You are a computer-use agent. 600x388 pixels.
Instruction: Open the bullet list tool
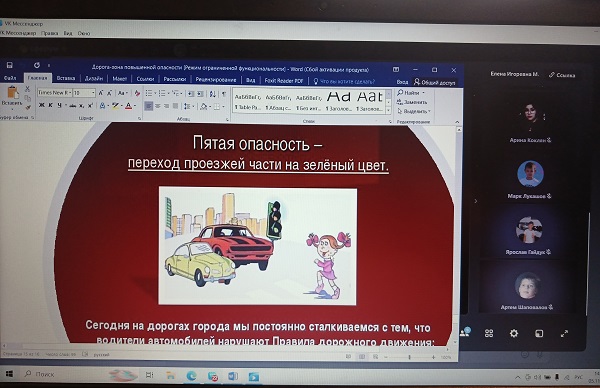[x=149, y=93]
